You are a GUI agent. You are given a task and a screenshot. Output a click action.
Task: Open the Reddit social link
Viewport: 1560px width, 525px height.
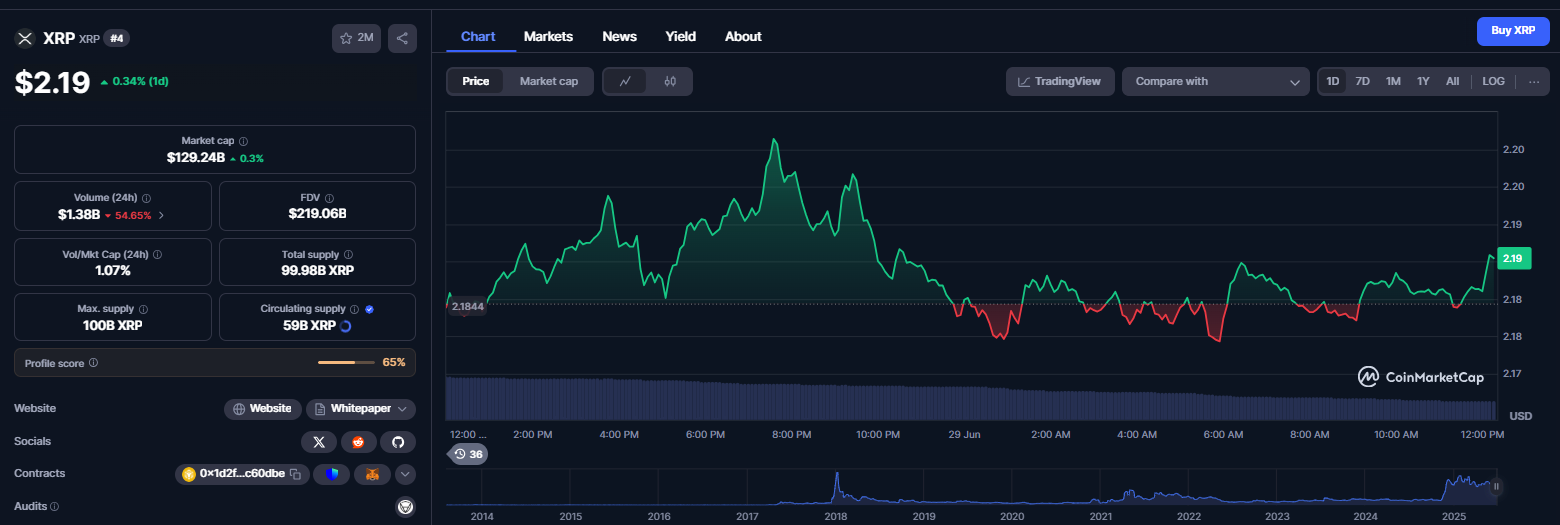(358, 441)
